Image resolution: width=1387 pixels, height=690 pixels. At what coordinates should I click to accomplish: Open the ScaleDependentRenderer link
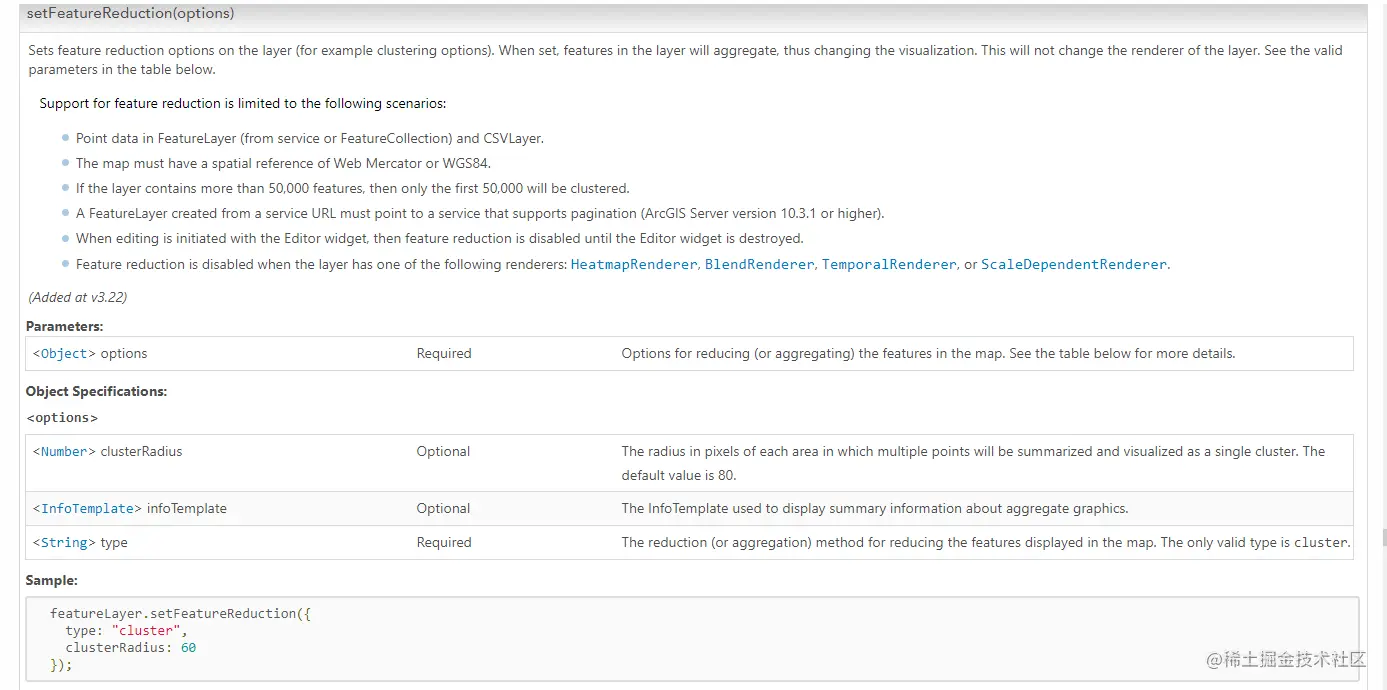click(1073, 265)
